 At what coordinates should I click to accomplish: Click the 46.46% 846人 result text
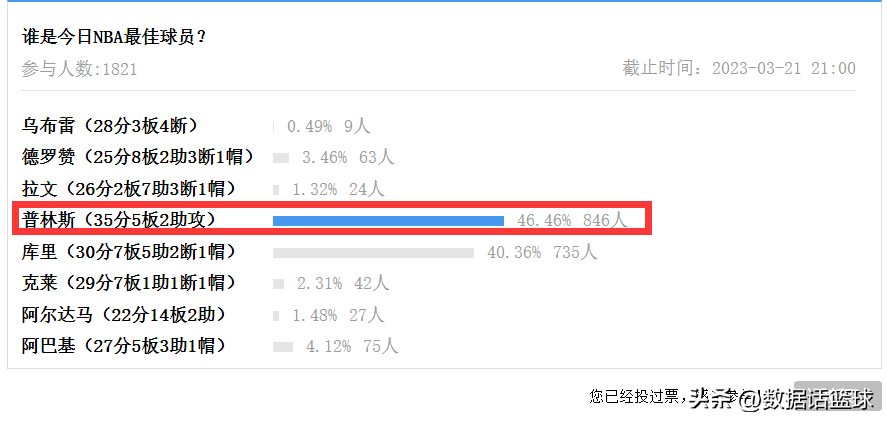tap(572, 220)
